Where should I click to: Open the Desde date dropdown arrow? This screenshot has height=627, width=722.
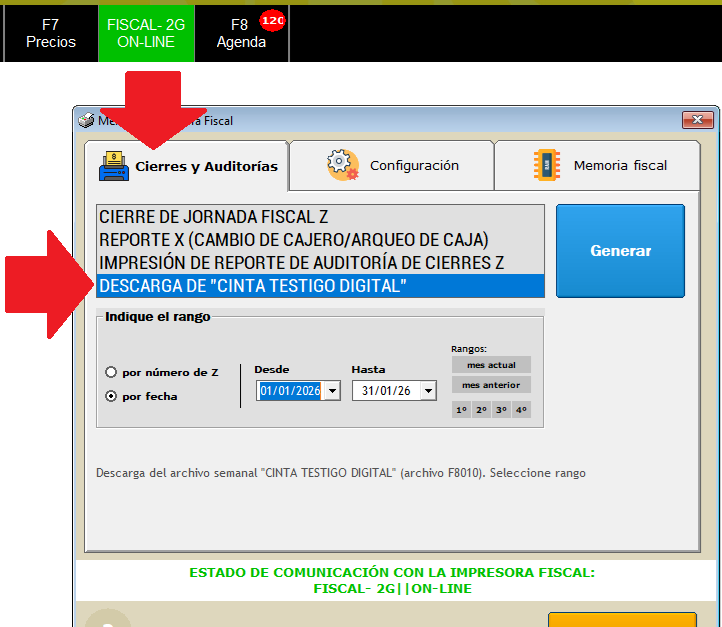[x=332, y=391]
